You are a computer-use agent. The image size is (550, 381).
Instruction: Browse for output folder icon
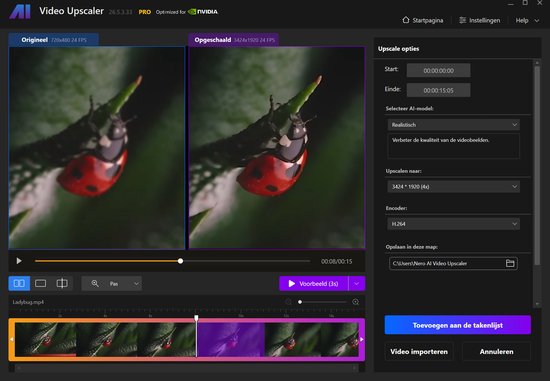[510, 263]
